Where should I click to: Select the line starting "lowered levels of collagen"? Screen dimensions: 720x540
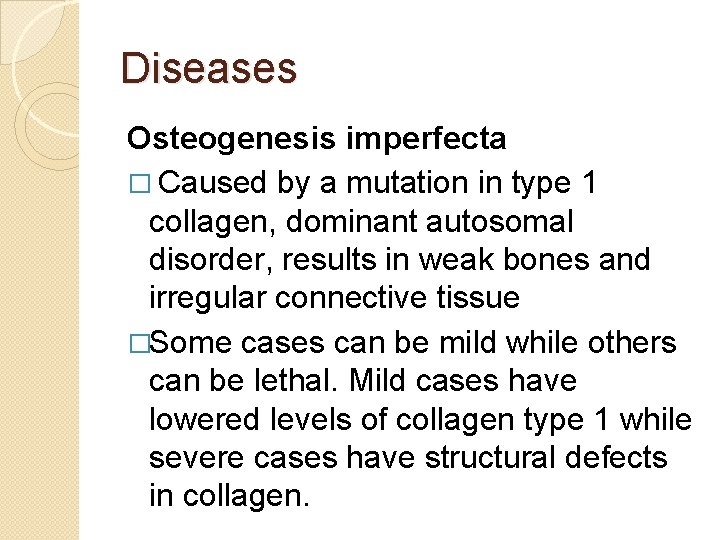click(420, 420)
